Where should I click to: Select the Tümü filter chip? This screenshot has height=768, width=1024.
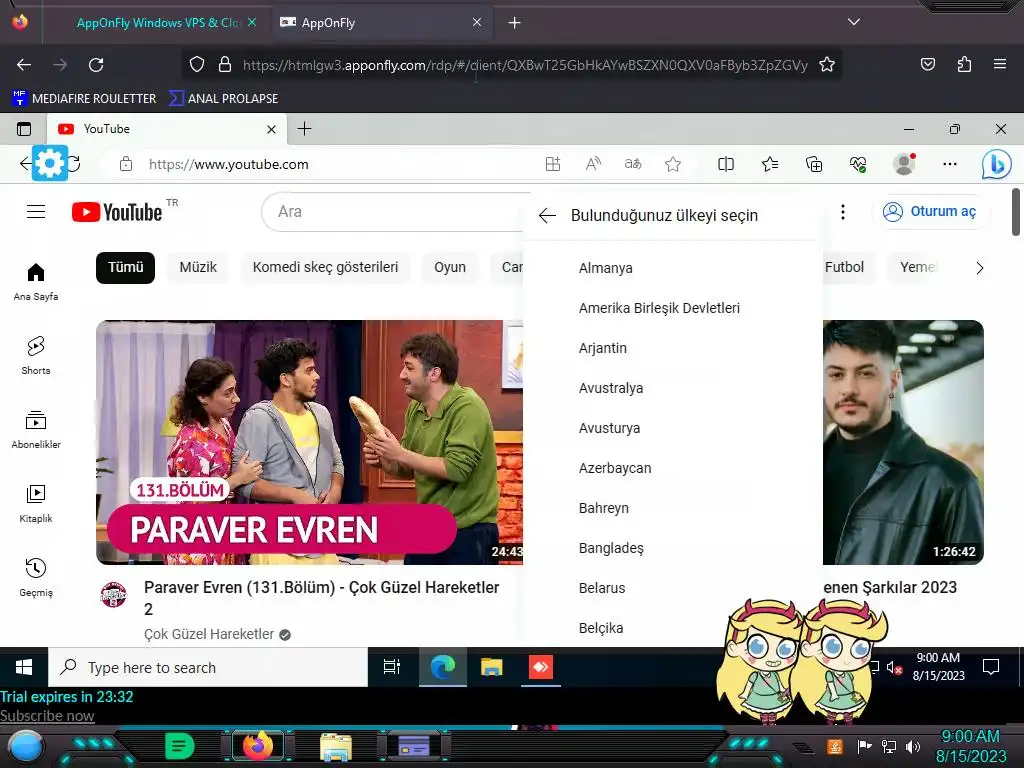[x=125, y=267]
